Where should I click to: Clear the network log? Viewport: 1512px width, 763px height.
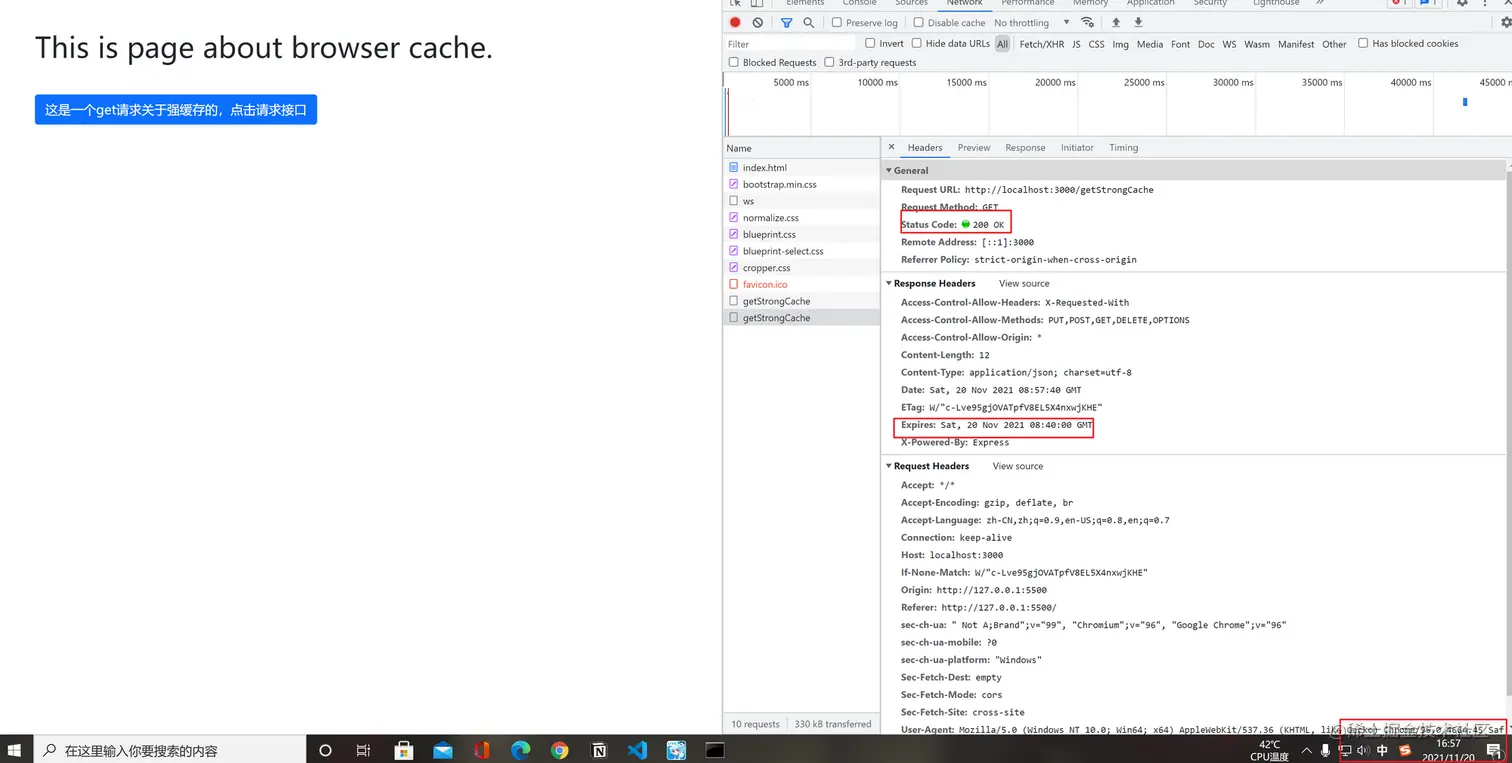pyautogui.click(x=758, y=22)
